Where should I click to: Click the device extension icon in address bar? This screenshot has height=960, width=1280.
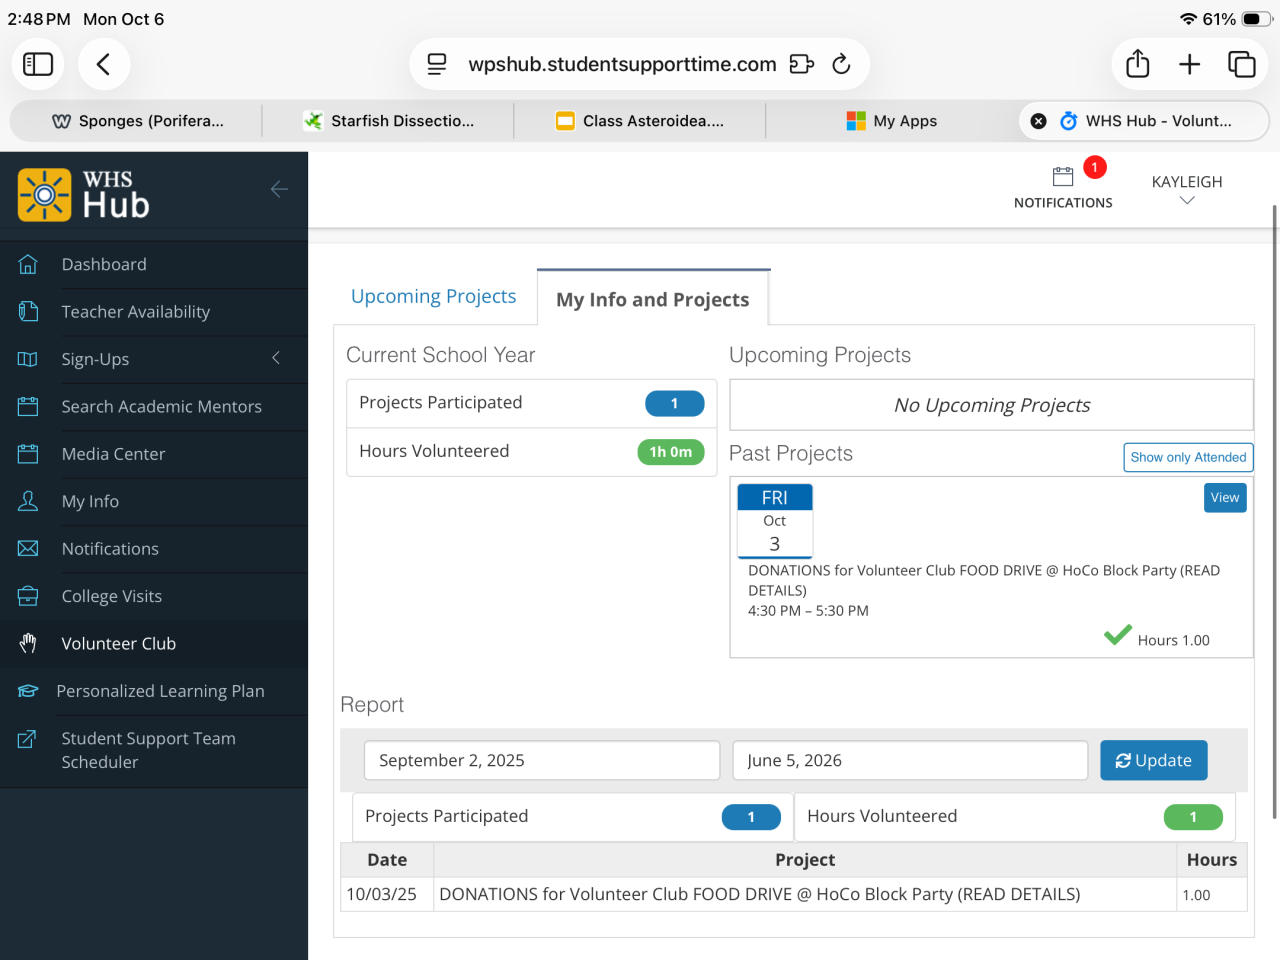point(801,64)
